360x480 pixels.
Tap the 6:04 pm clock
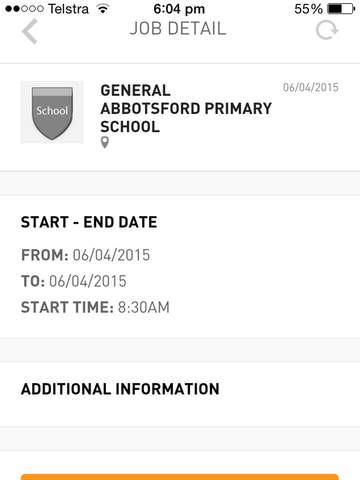pos(179,9)
